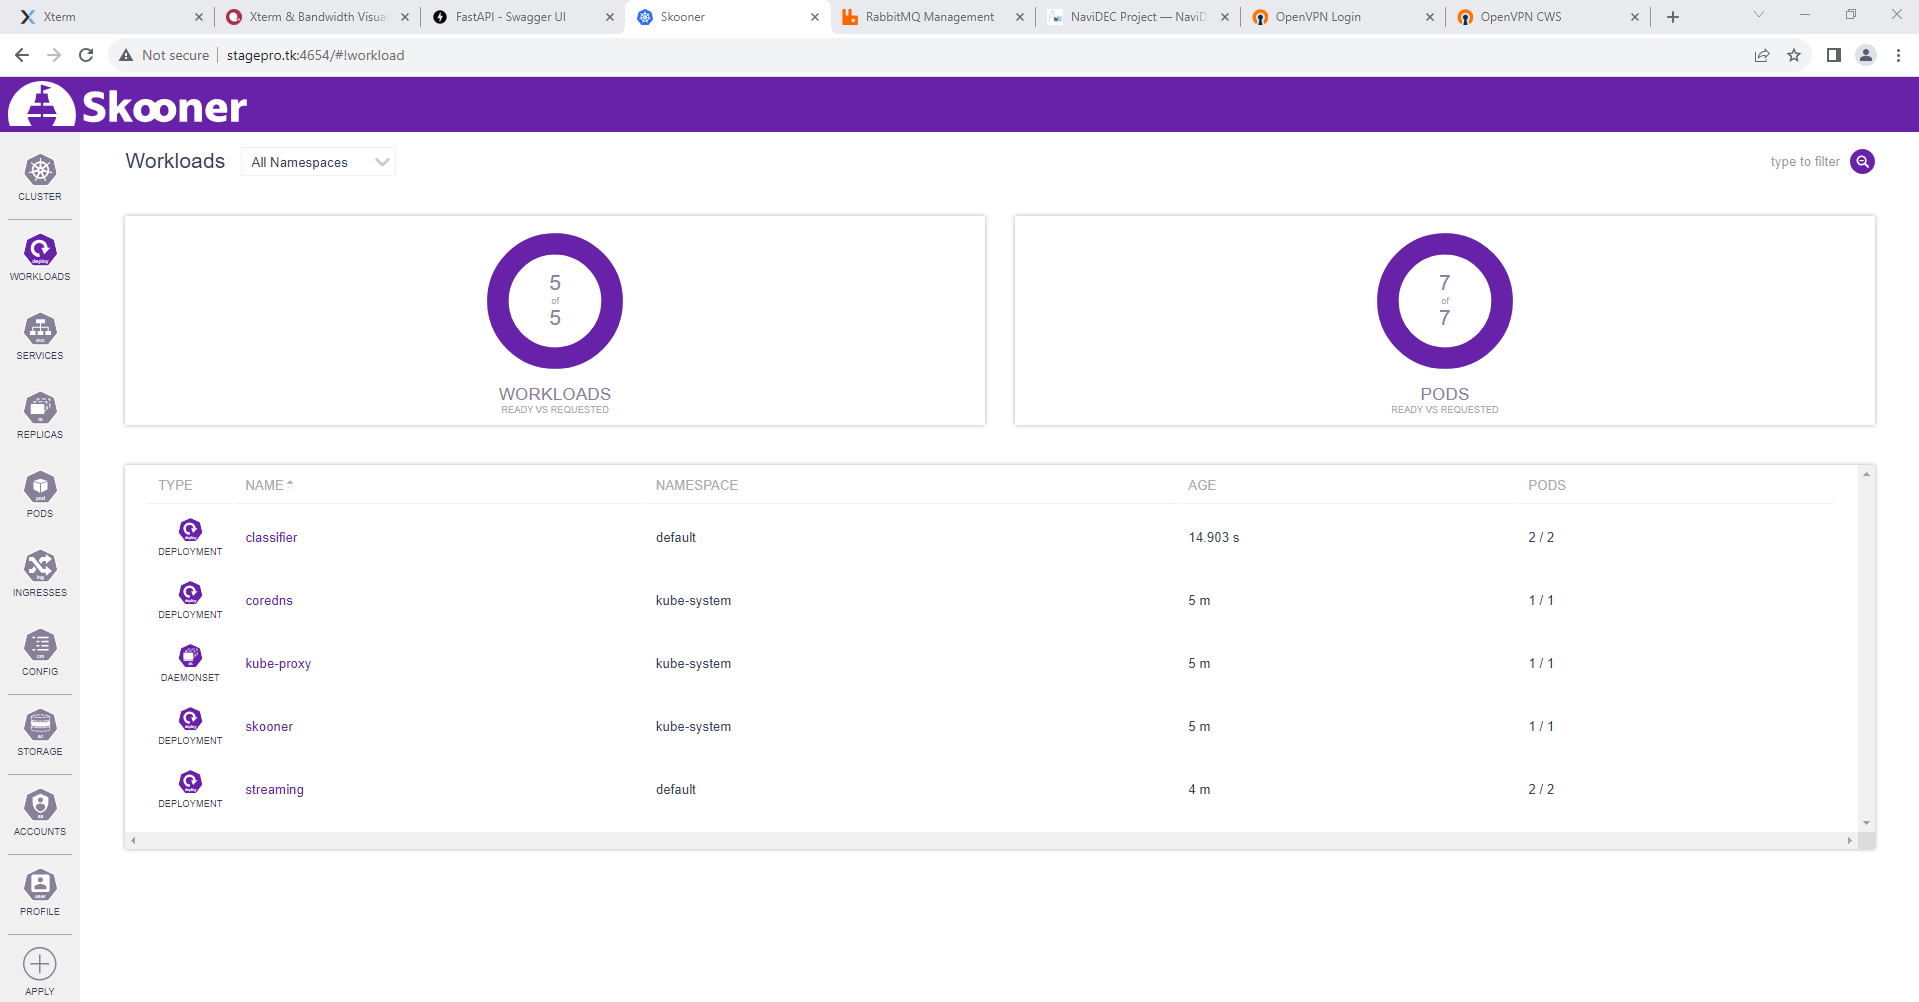
Task: Click the Age column header
Action: click(x=1201, y=485)
